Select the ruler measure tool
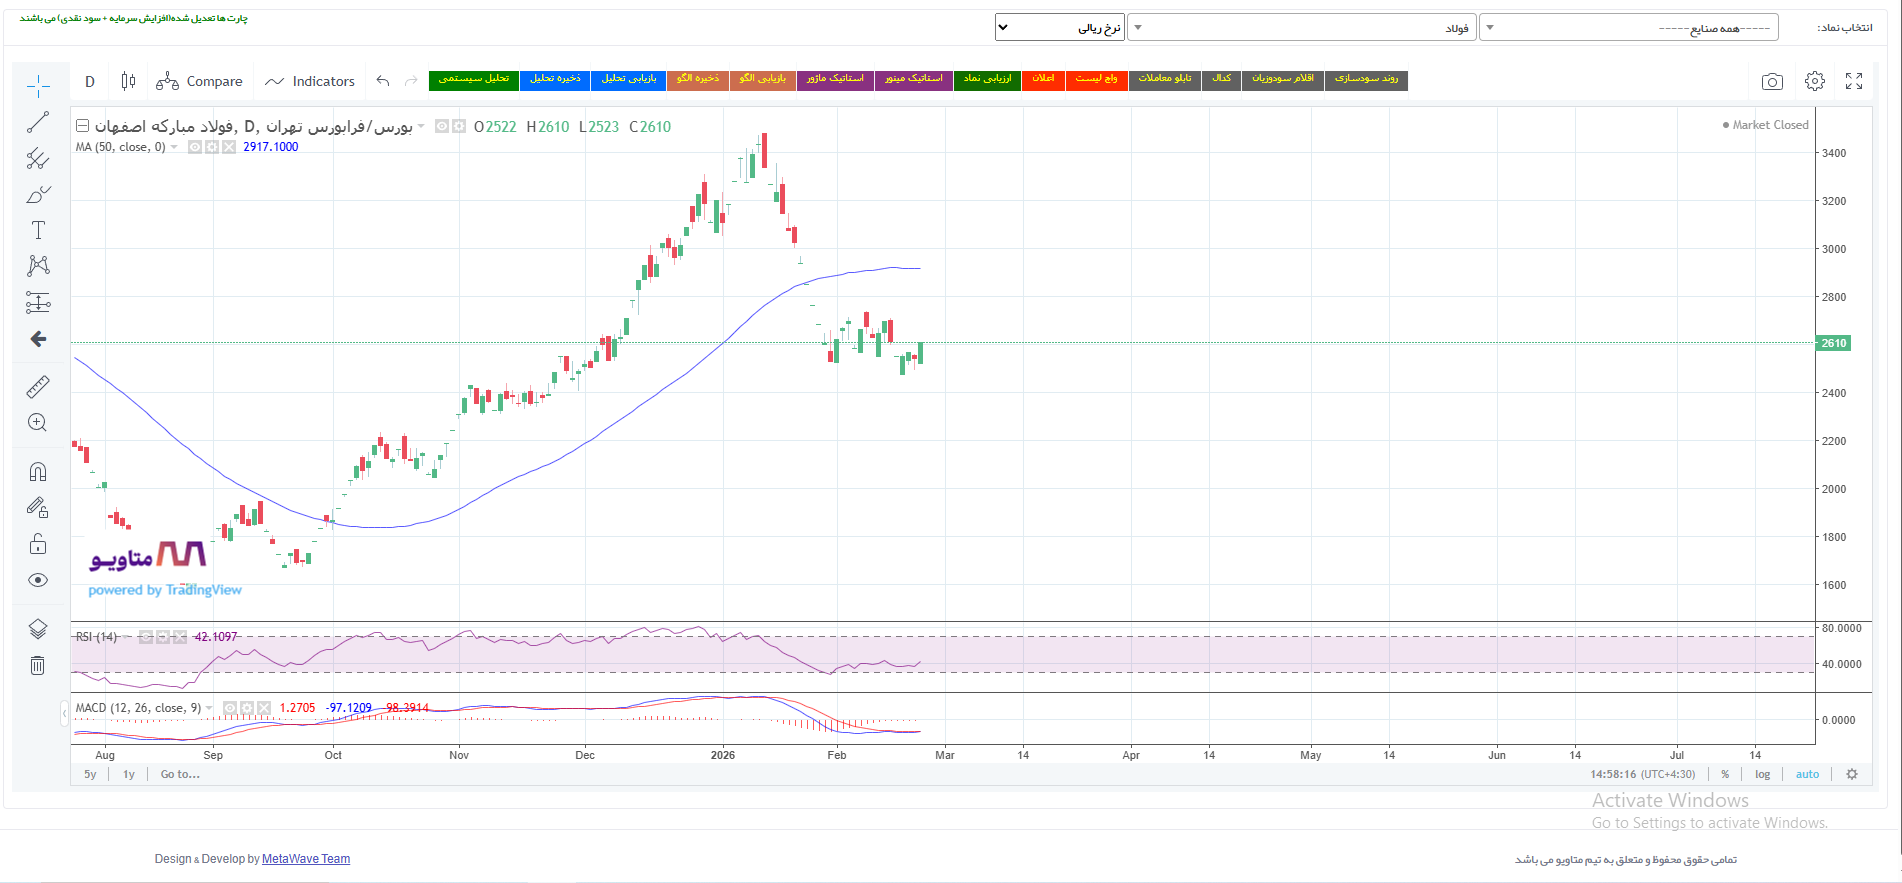 (x=38, y=386)
